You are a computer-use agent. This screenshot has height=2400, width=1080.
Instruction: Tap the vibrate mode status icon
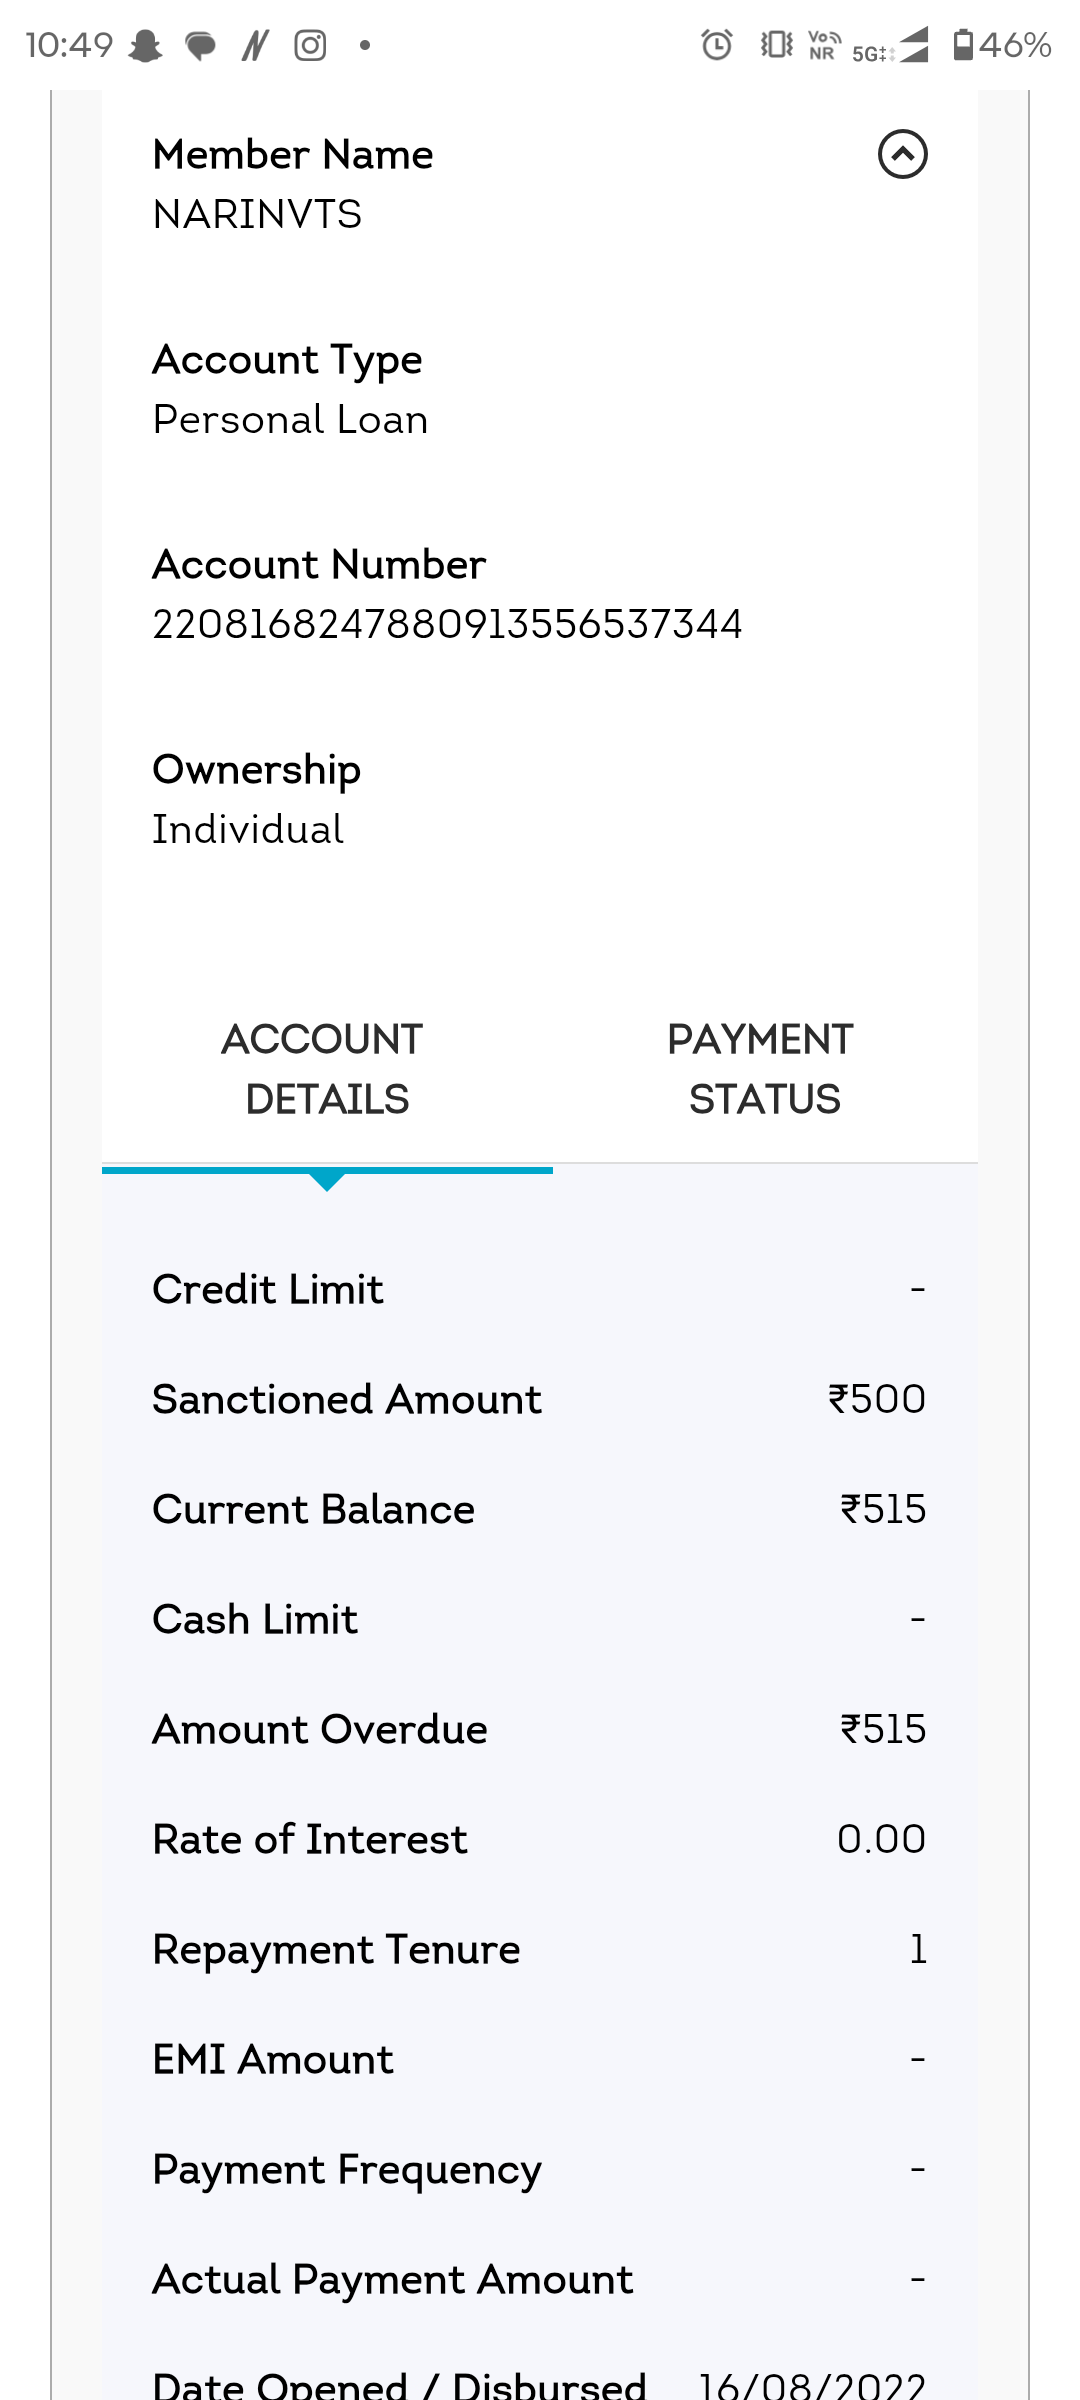[776, 45]
